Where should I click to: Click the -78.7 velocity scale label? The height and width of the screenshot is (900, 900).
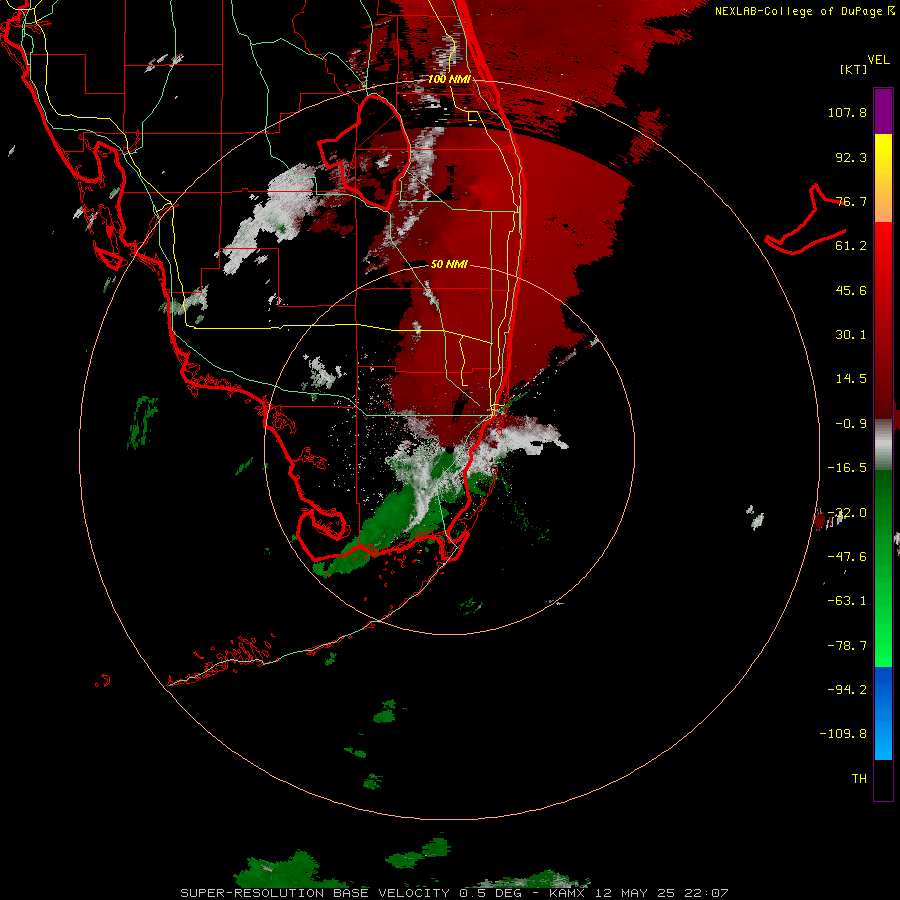(847, 646)
